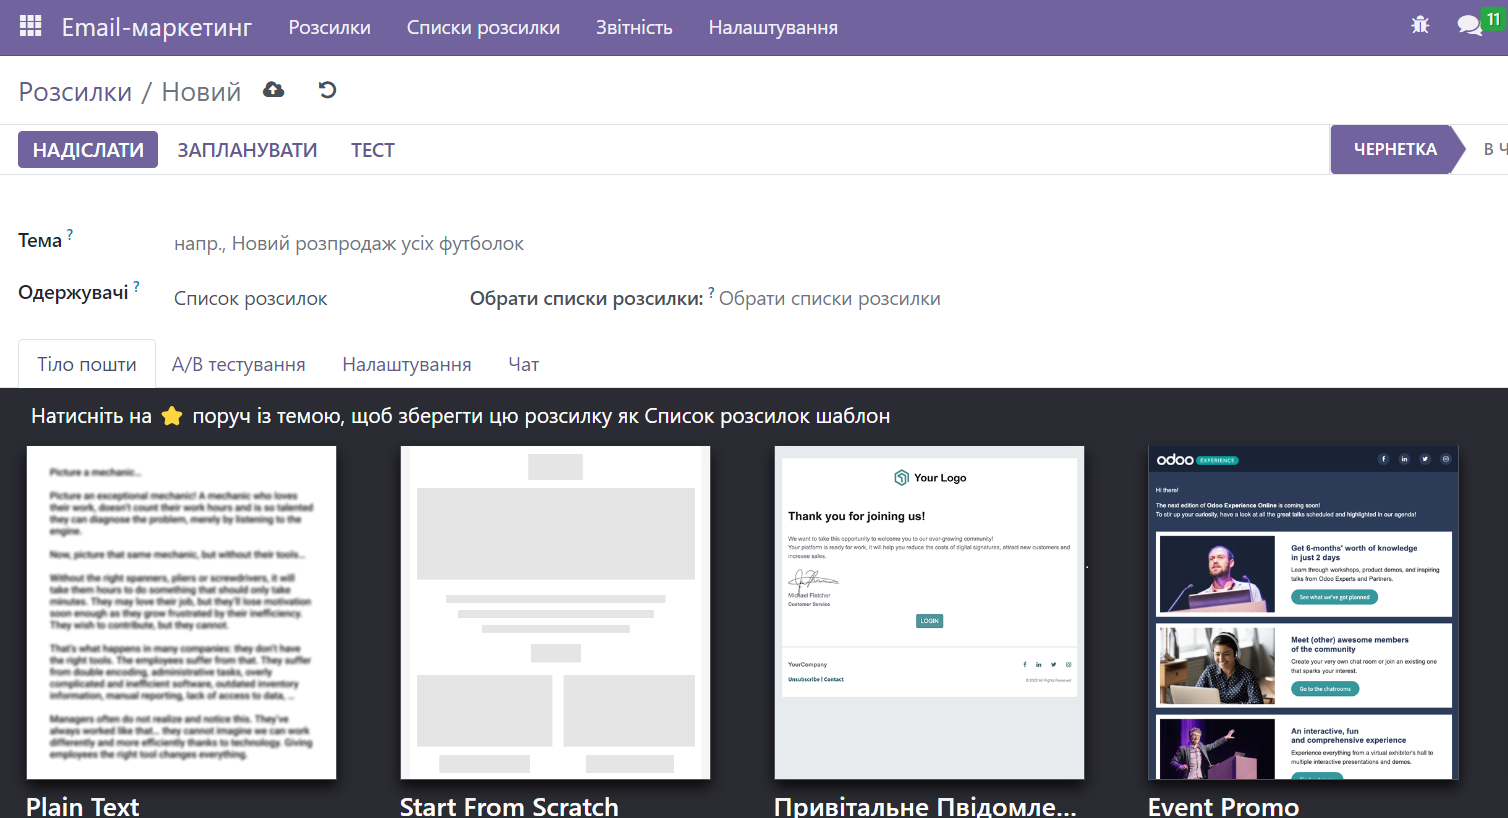Screen dimensions: 1508x818
Task: Discard changes with the revert arrow icon
Action: tap(327, 90)
